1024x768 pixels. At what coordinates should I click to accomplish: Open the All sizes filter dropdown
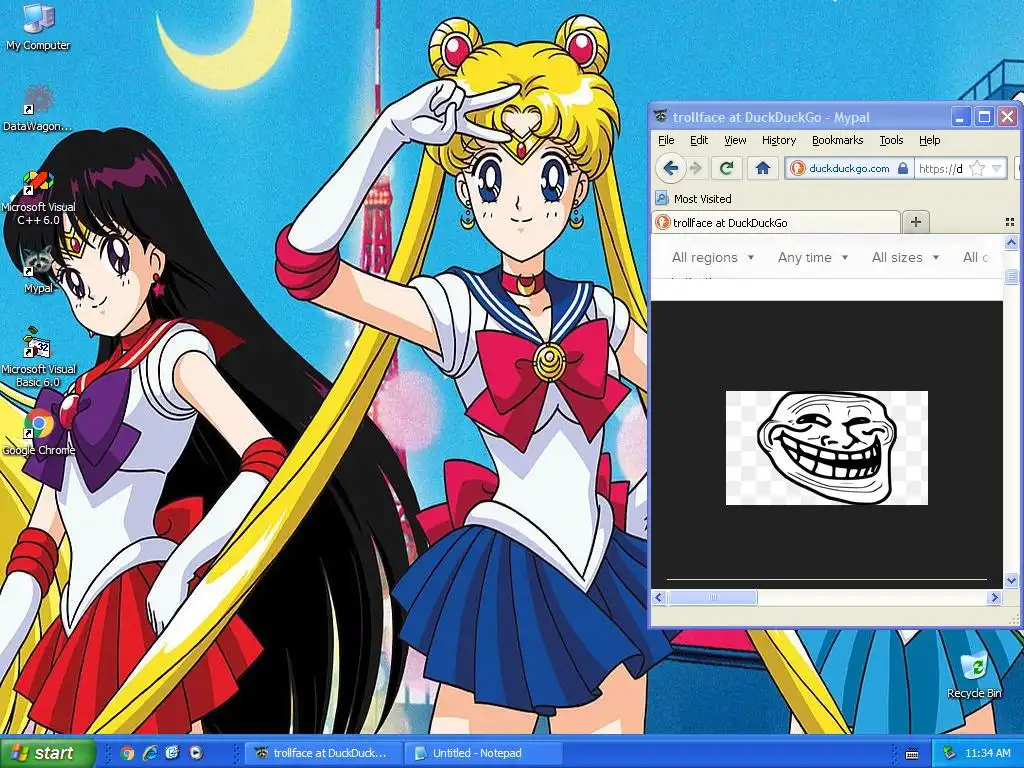click(x=906, y=257)
